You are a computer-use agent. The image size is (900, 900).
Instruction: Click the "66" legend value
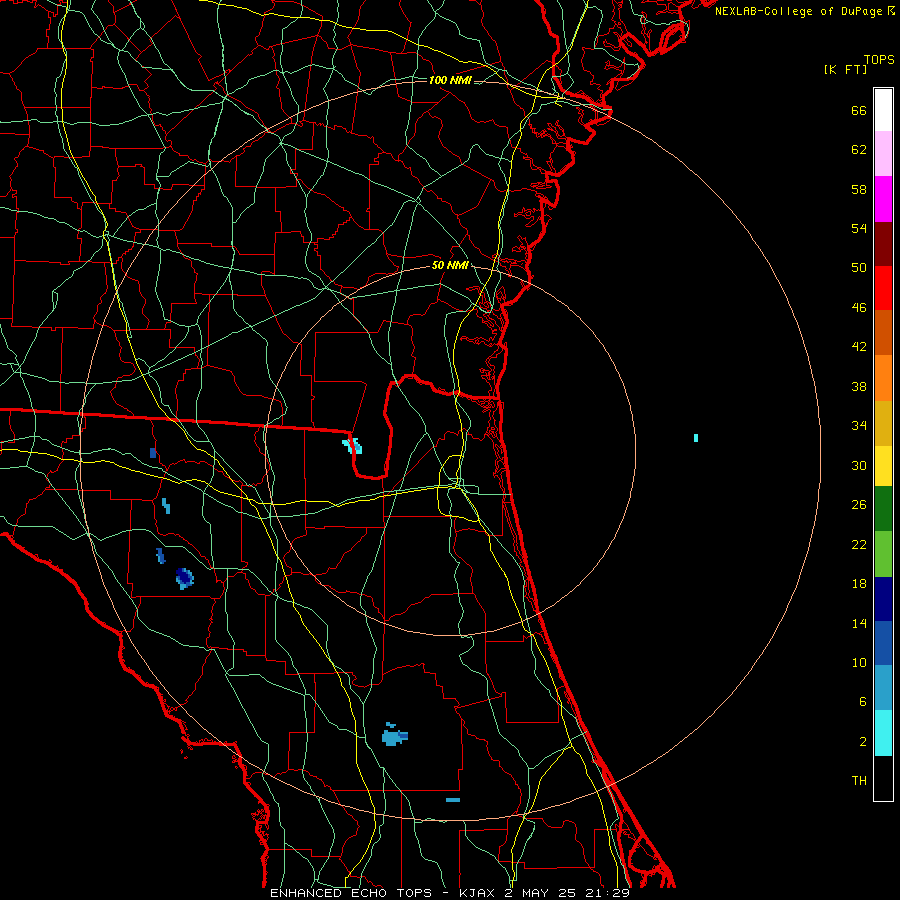click(859, 111)
